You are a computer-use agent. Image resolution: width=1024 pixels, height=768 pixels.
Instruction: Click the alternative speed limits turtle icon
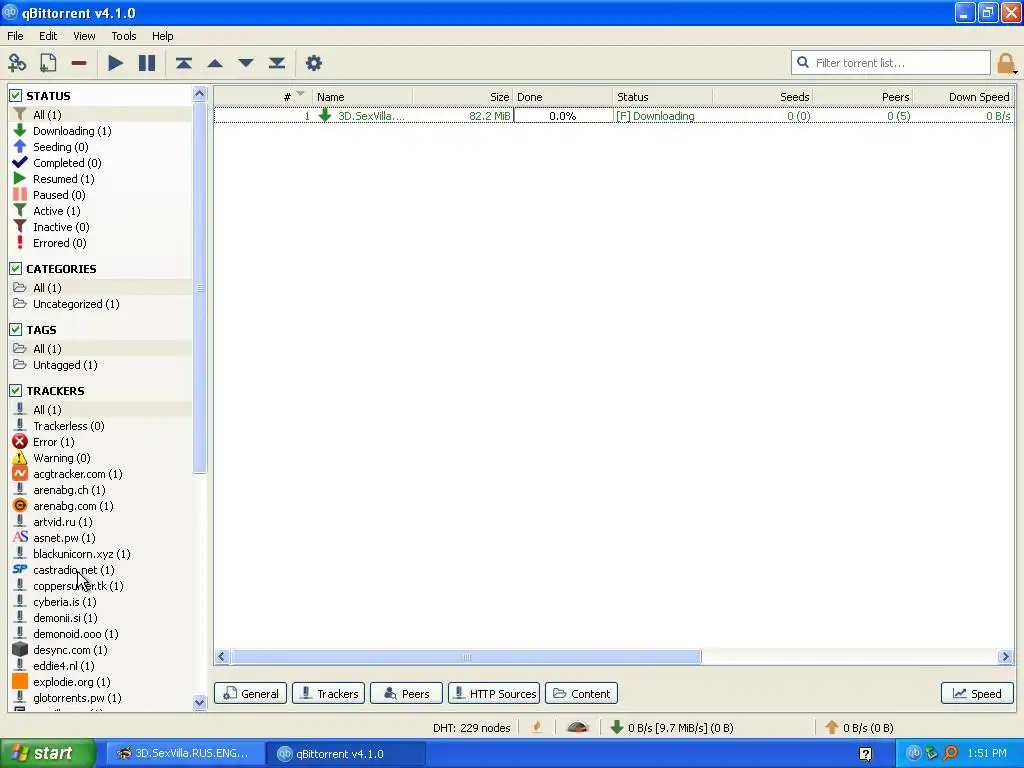[577, 727]
